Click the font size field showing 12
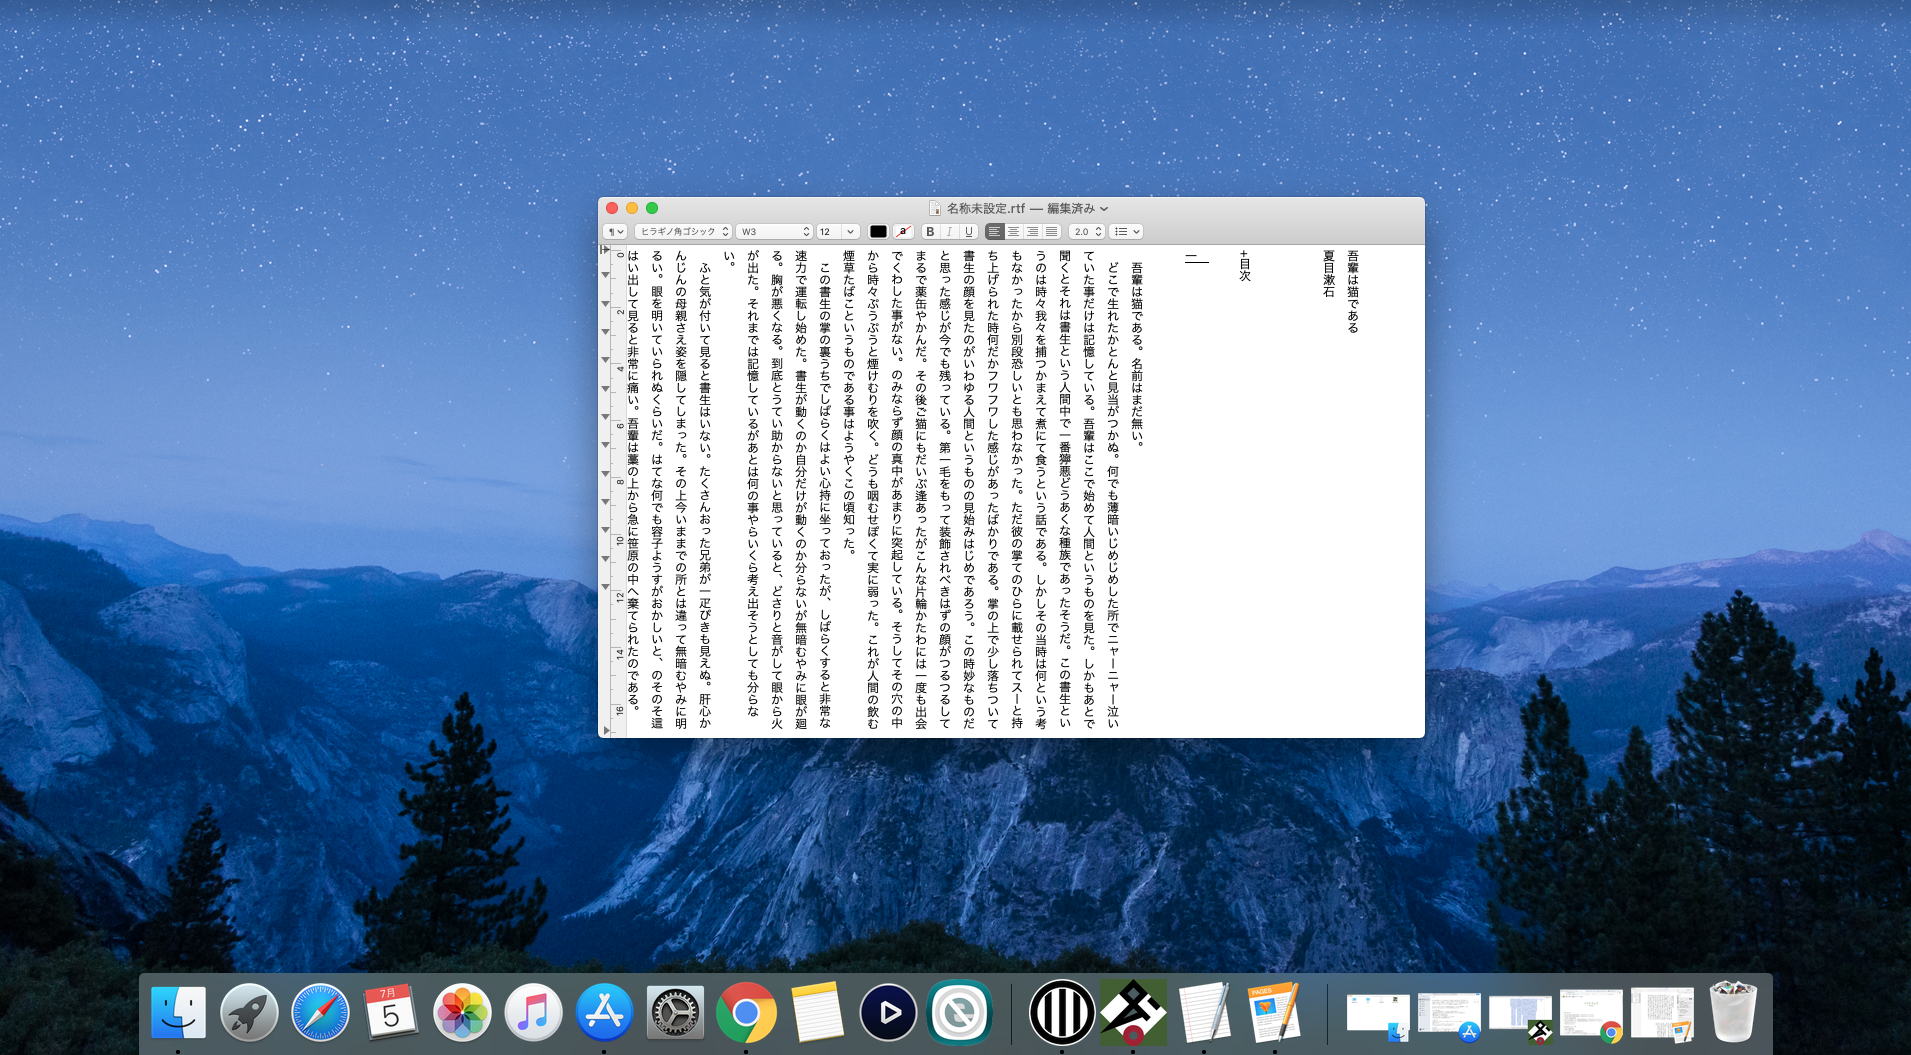Viewport: 1911px width, 1055px height. click(x=829, y=231)
